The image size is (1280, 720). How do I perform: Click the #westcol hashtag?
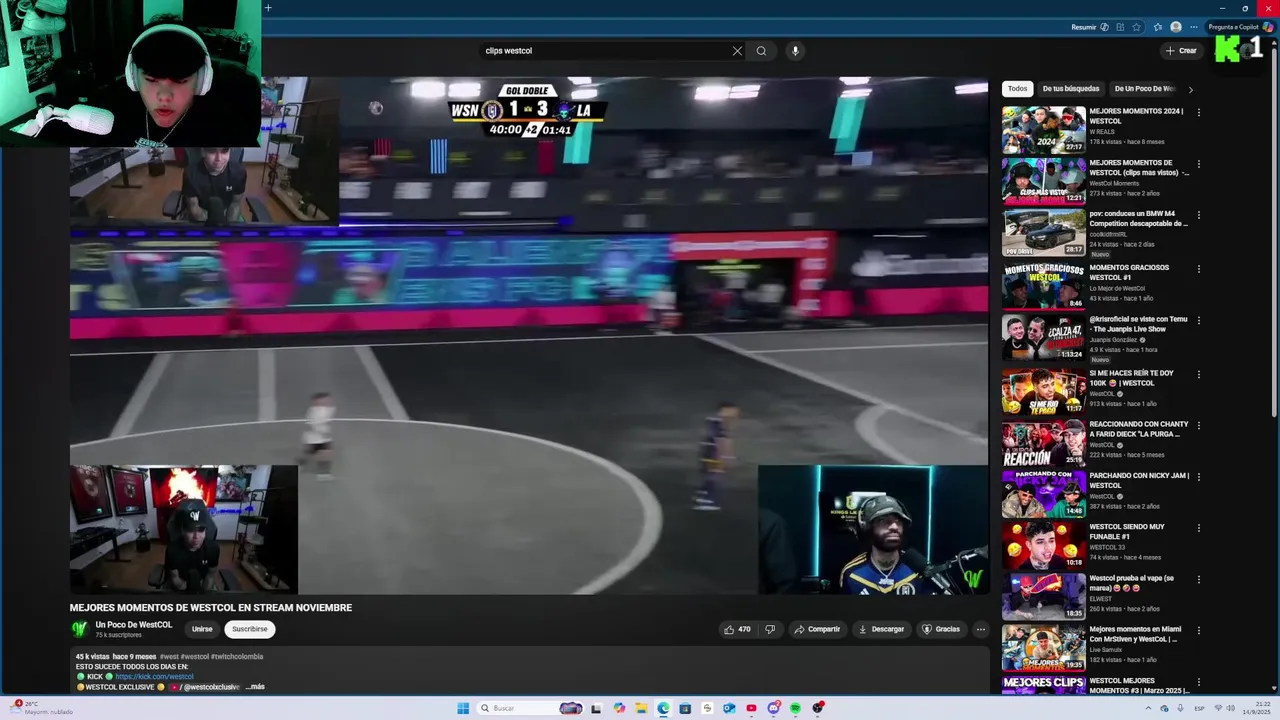(195, 657)
